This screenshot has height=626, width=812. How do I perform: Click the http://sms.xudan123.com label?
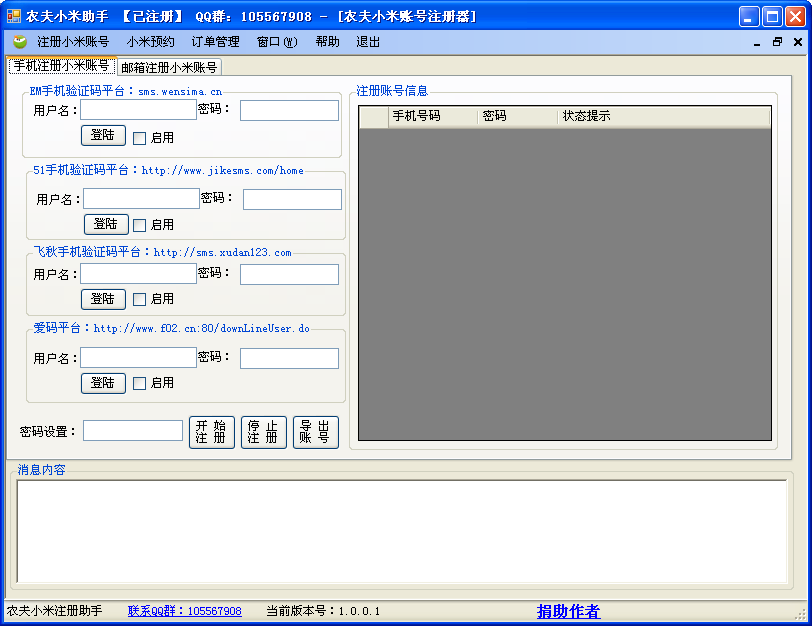pos(223,252)
